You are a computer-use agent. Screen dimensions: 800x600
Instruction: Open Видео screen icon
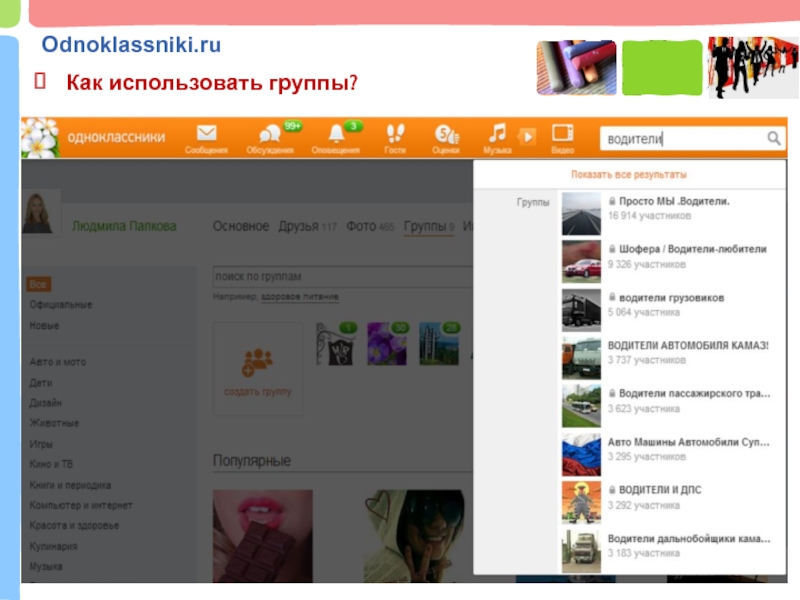562,134
